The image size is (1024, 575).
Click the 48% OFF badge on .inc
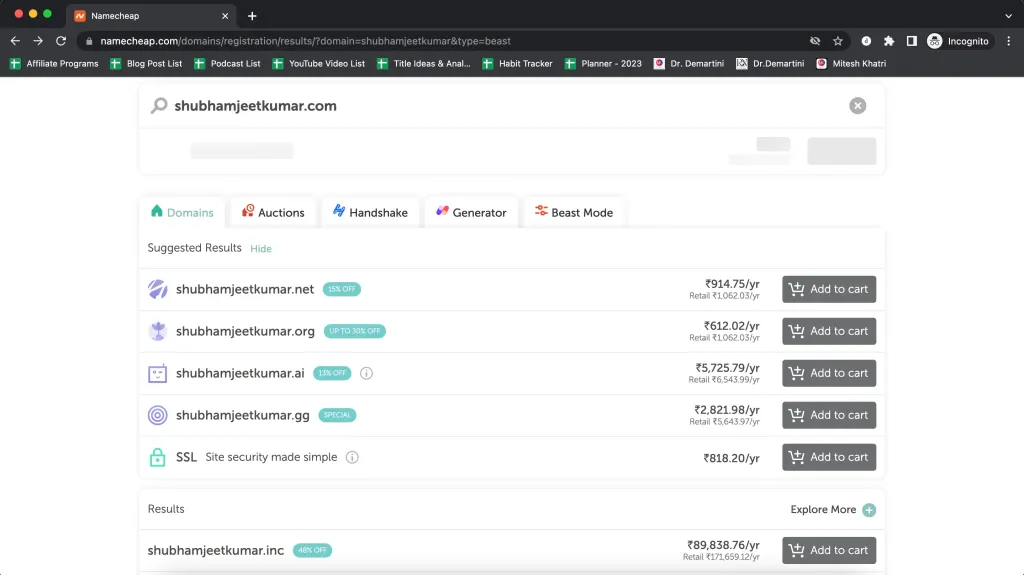tap(312, 550)
